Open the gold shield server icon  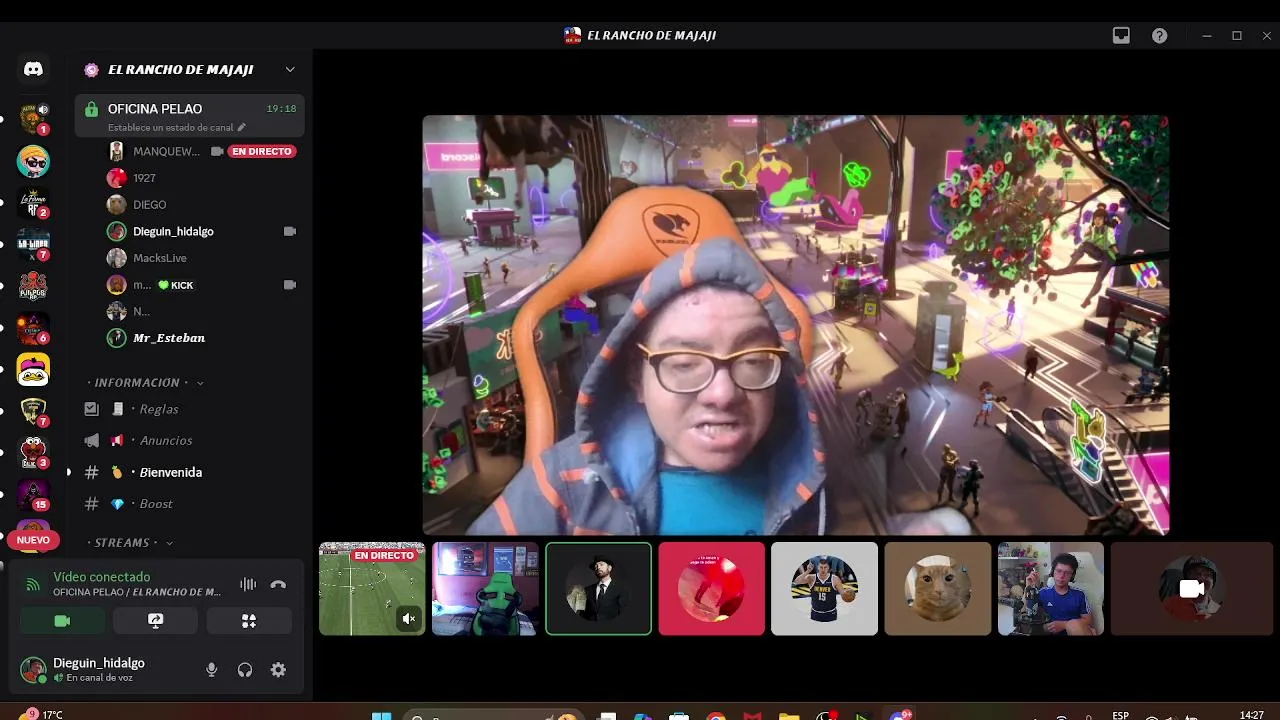(x=33, y=411)
